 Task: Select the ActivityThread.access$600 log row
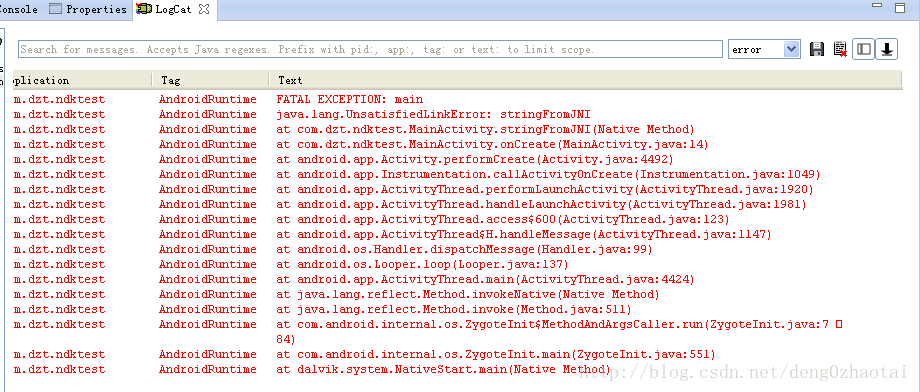458,219
